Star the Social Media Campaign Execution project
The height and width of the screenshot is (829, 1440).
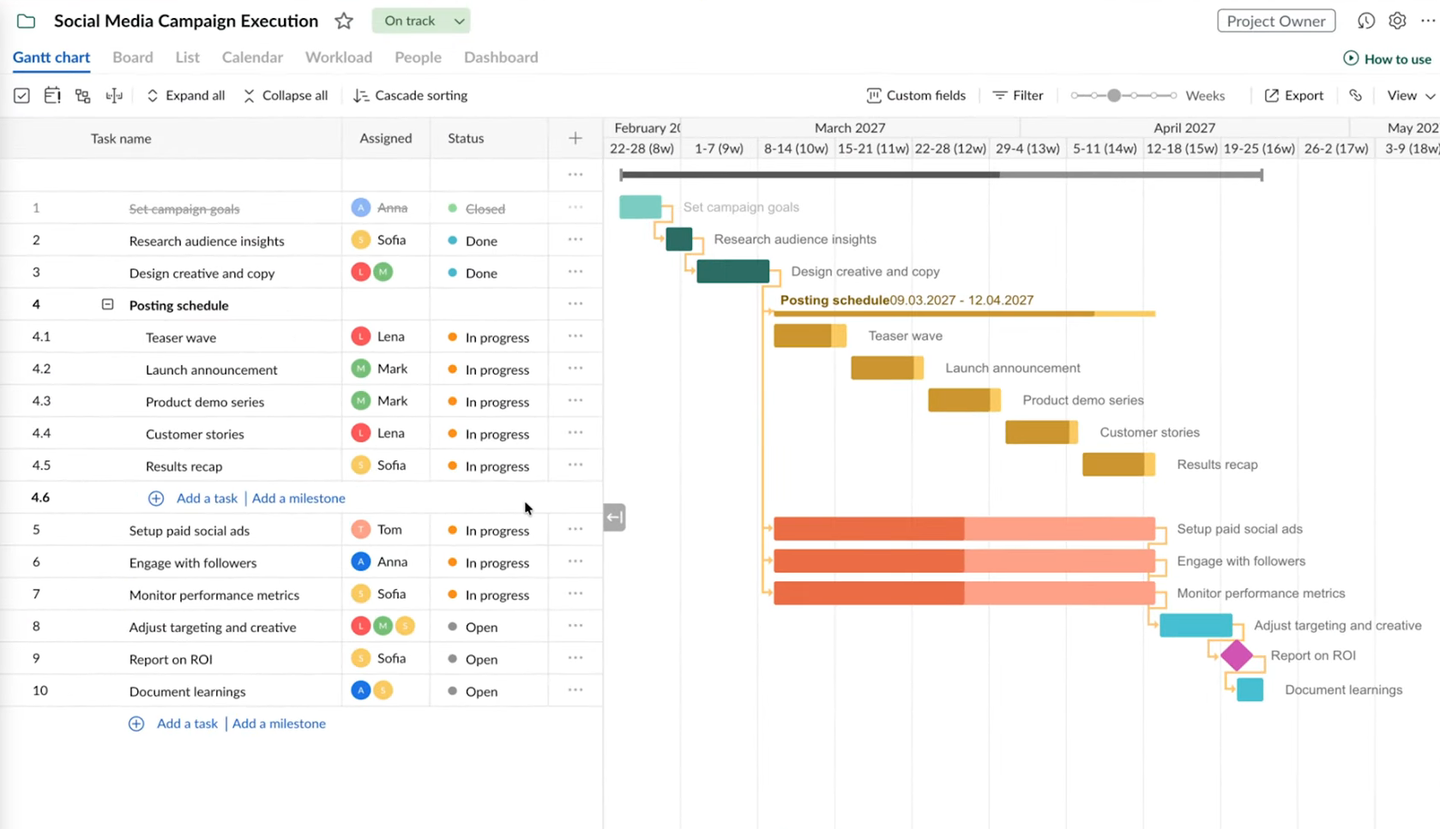(344, 21)
